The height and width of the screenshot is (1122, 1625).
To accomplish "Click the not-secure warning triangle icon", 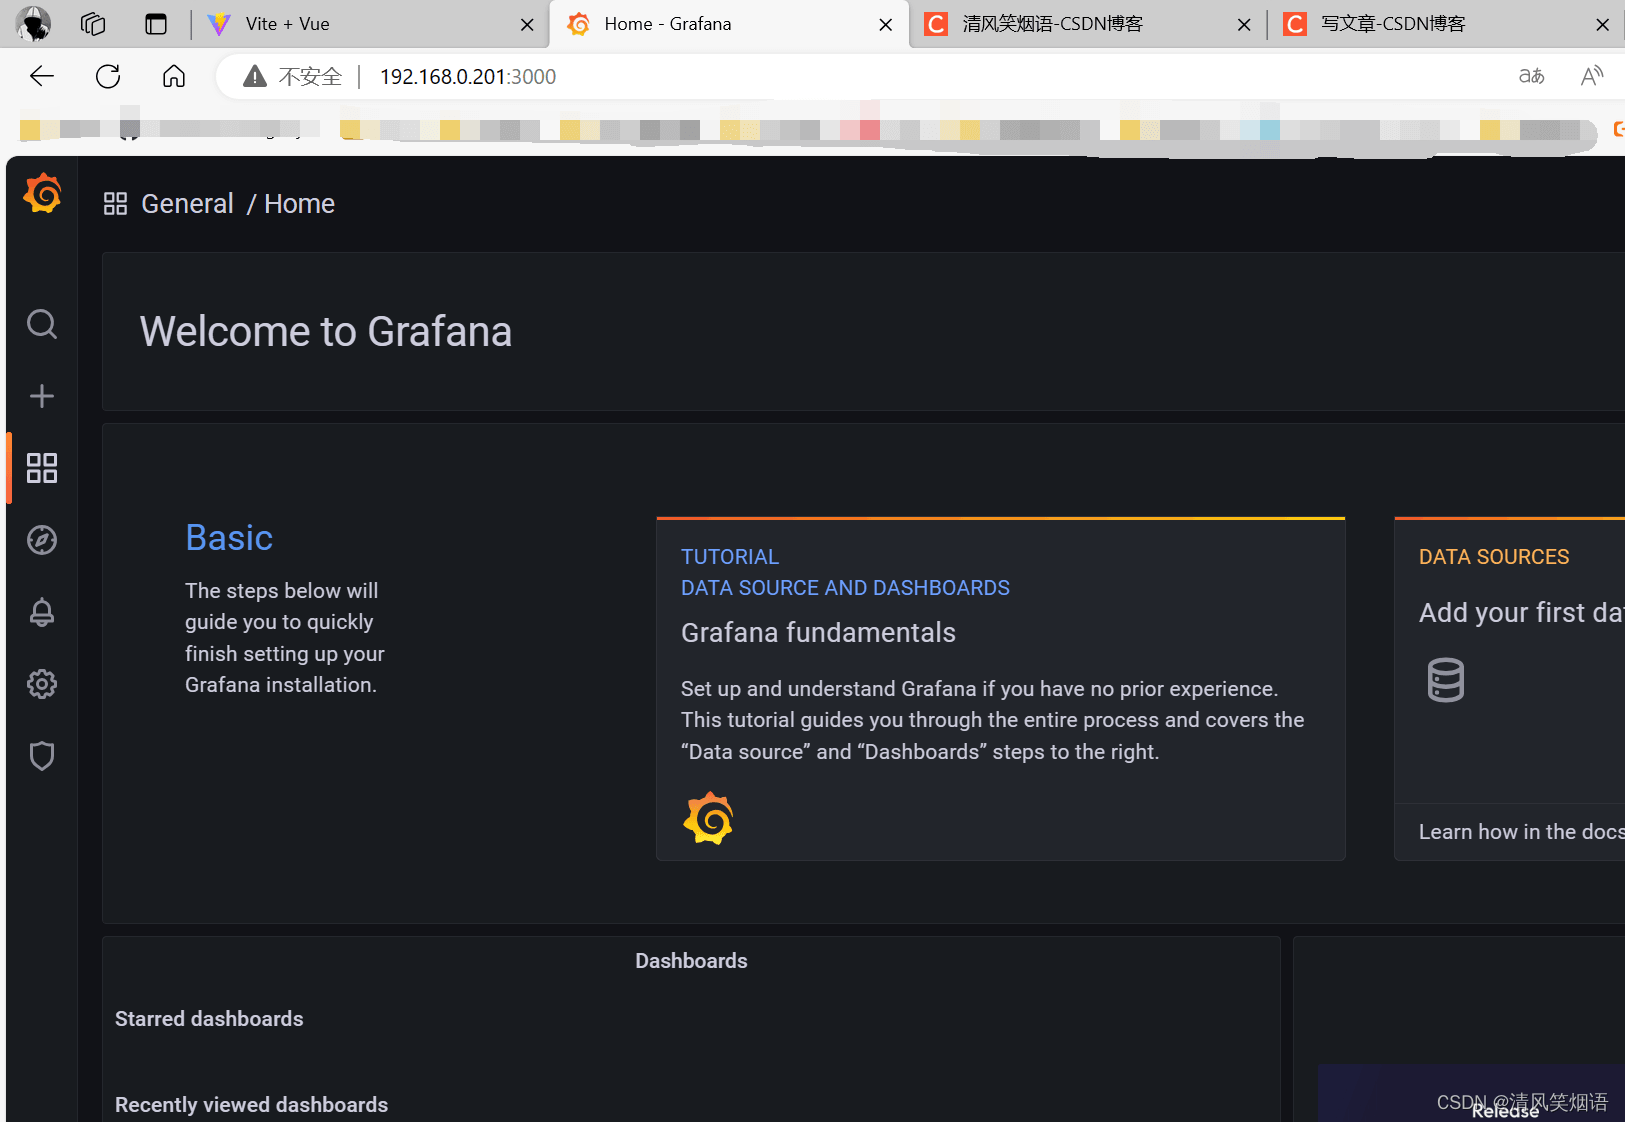I will (x=255, y=76).
